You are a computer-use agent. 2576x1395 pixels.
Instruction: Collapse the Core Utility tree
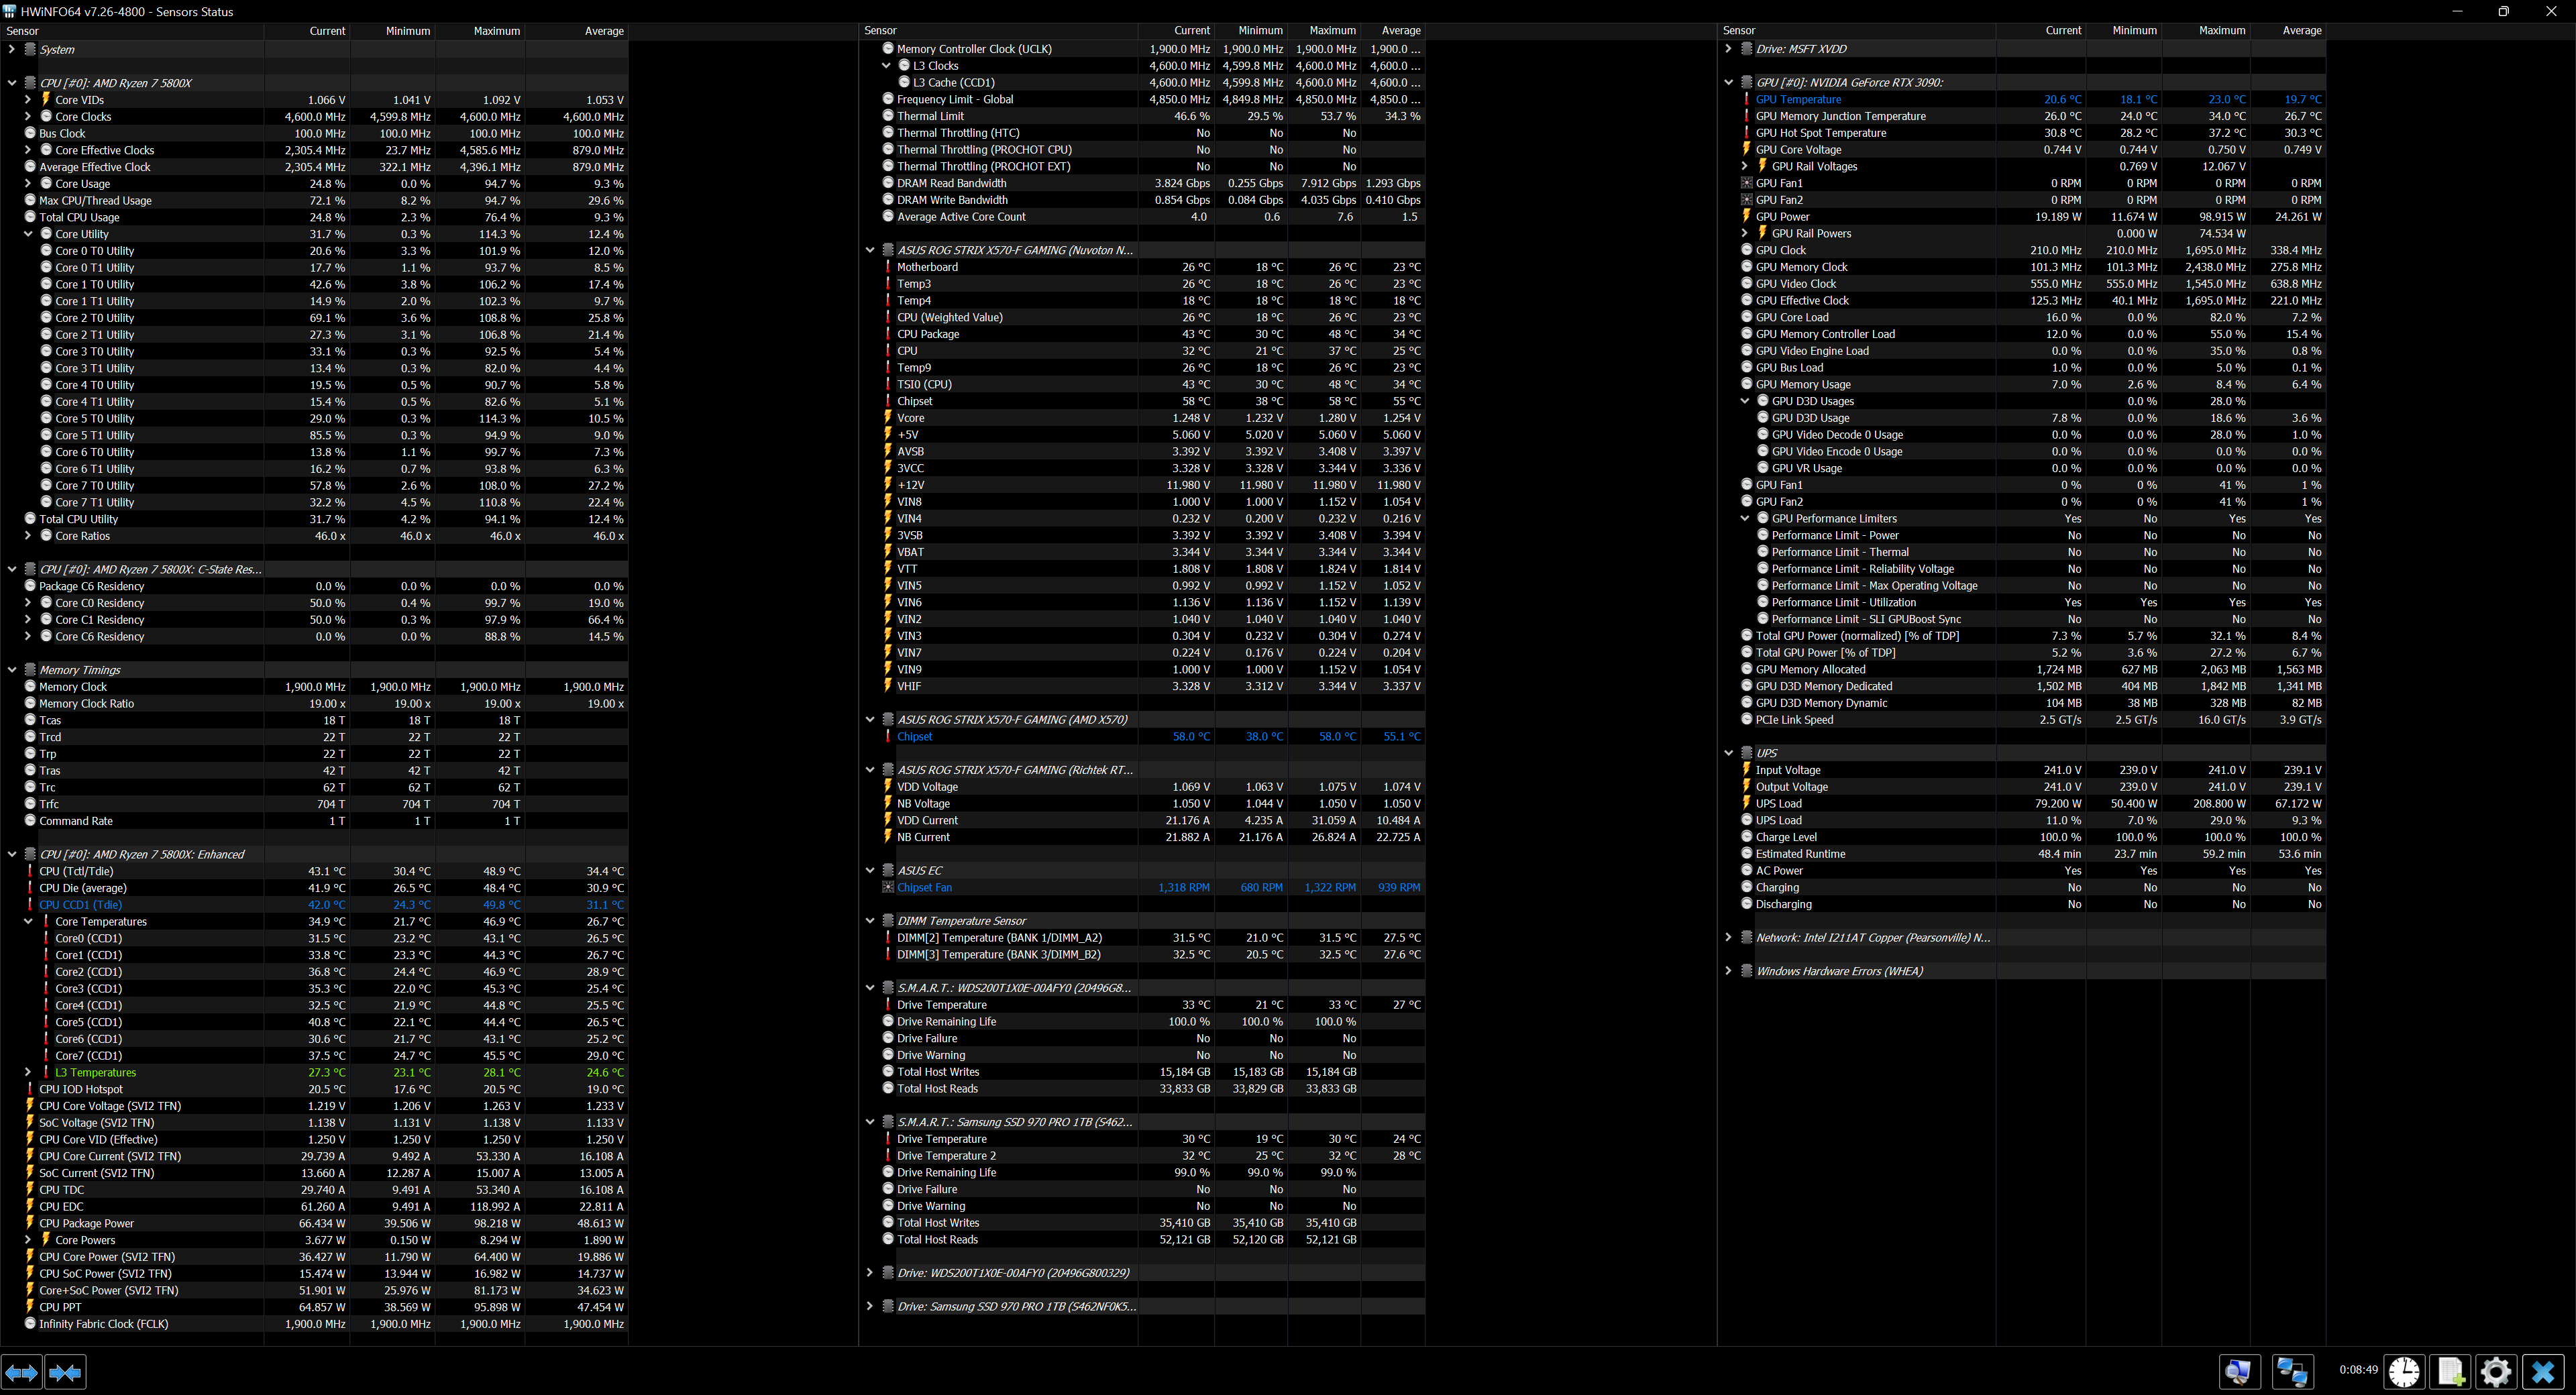point(28,234)
